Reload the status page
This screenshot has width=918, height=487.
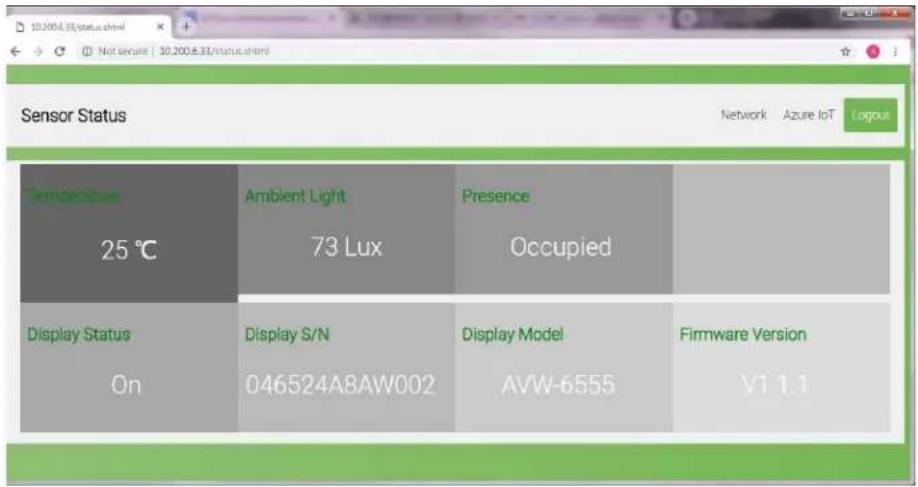(59, 52)
